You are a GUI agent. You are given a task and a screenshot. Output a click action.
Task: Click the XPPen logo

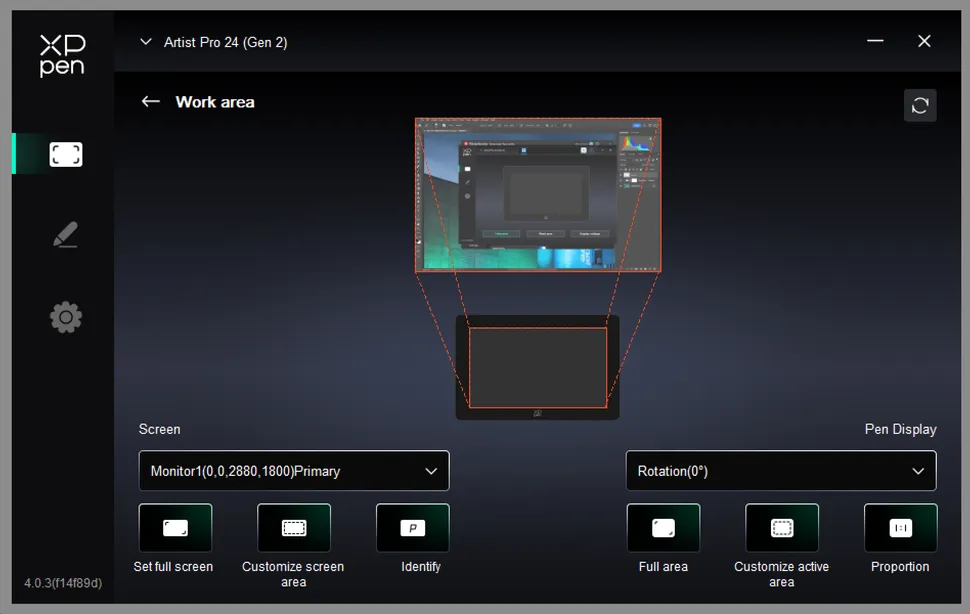(x=62, y=55)
